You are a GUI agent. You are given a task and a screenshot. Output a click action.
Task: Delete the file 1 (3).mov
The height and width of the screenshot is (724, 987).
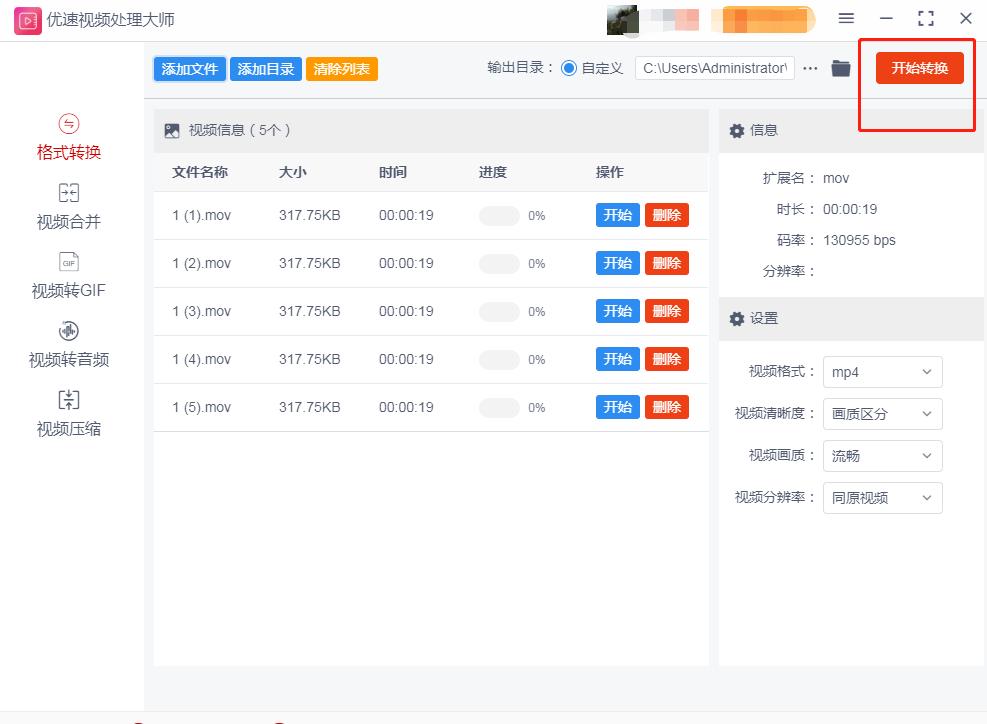pos(667,311)
